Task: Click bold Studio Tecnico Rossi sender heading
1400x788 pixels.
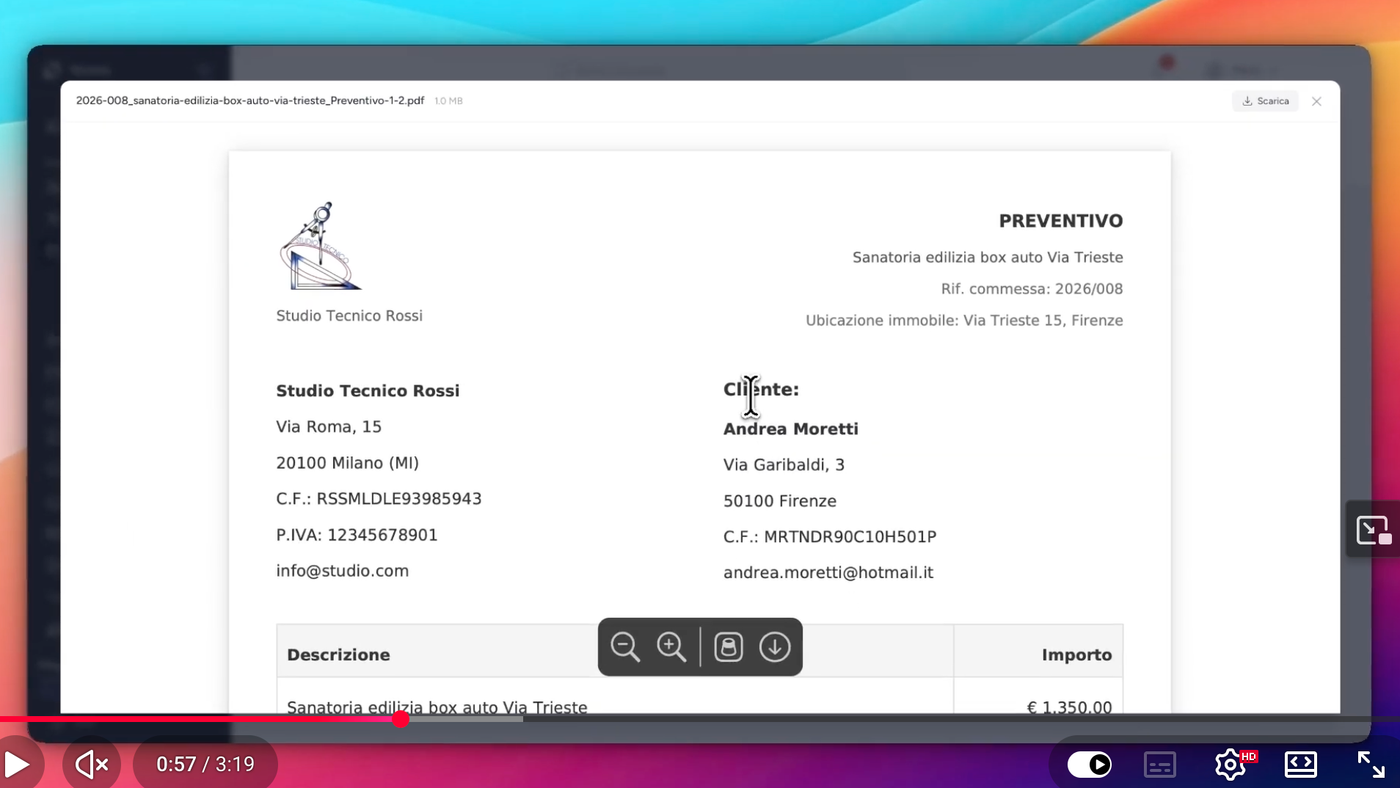Action: [x=368, y=391]
